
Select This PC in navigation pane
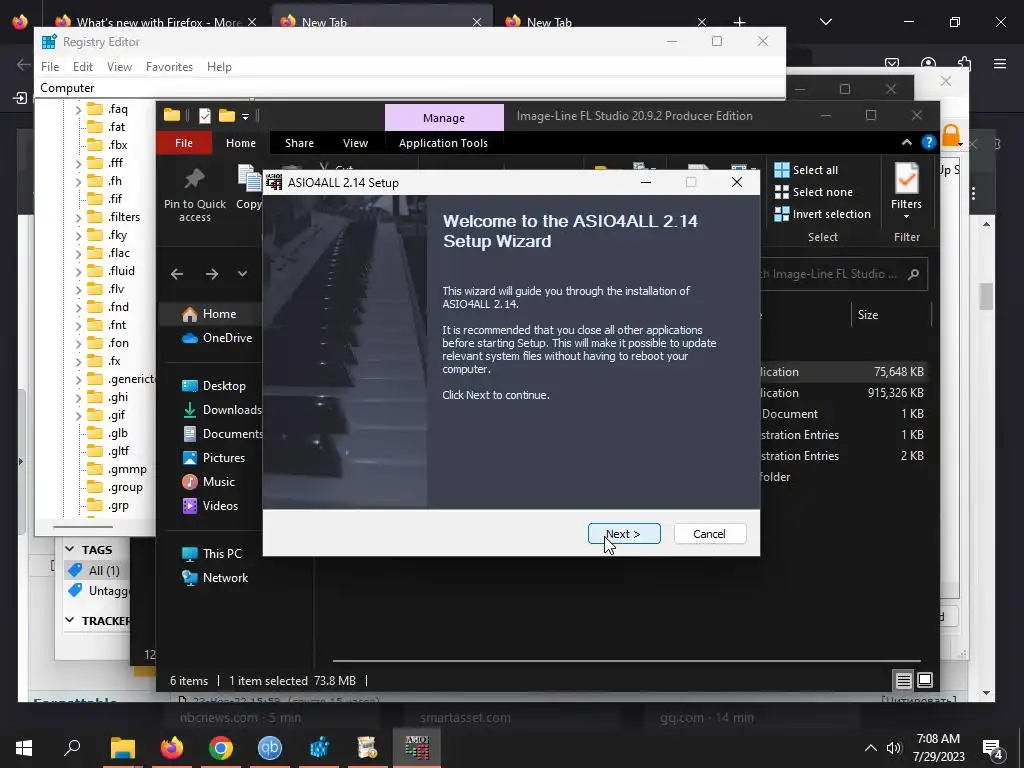click(212, 554)
